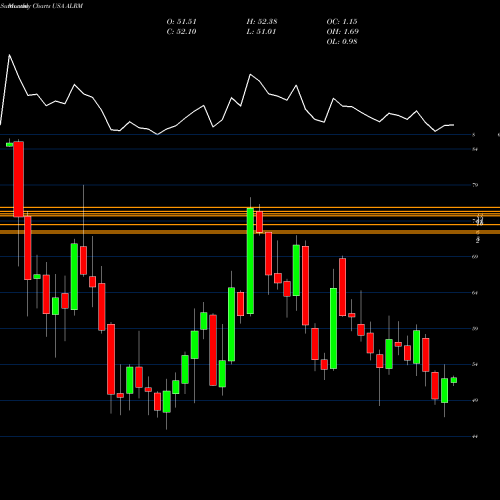
Task: Click the close value C: 52.10
Action: click(x=181, y=32)
